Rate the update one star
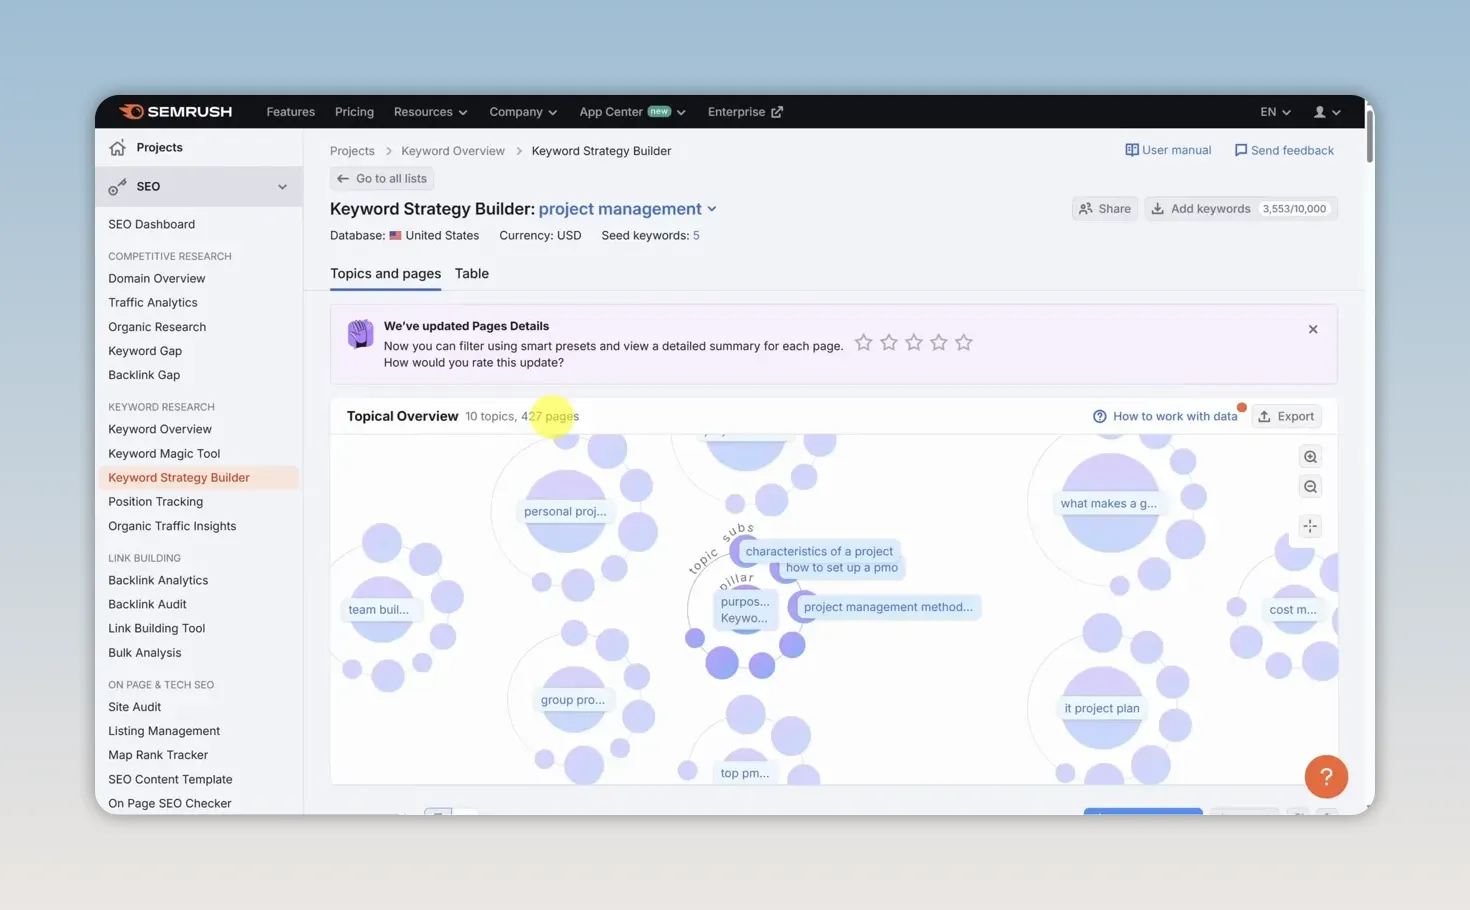This screenshot has width=1470, height=910. [864, 343]
